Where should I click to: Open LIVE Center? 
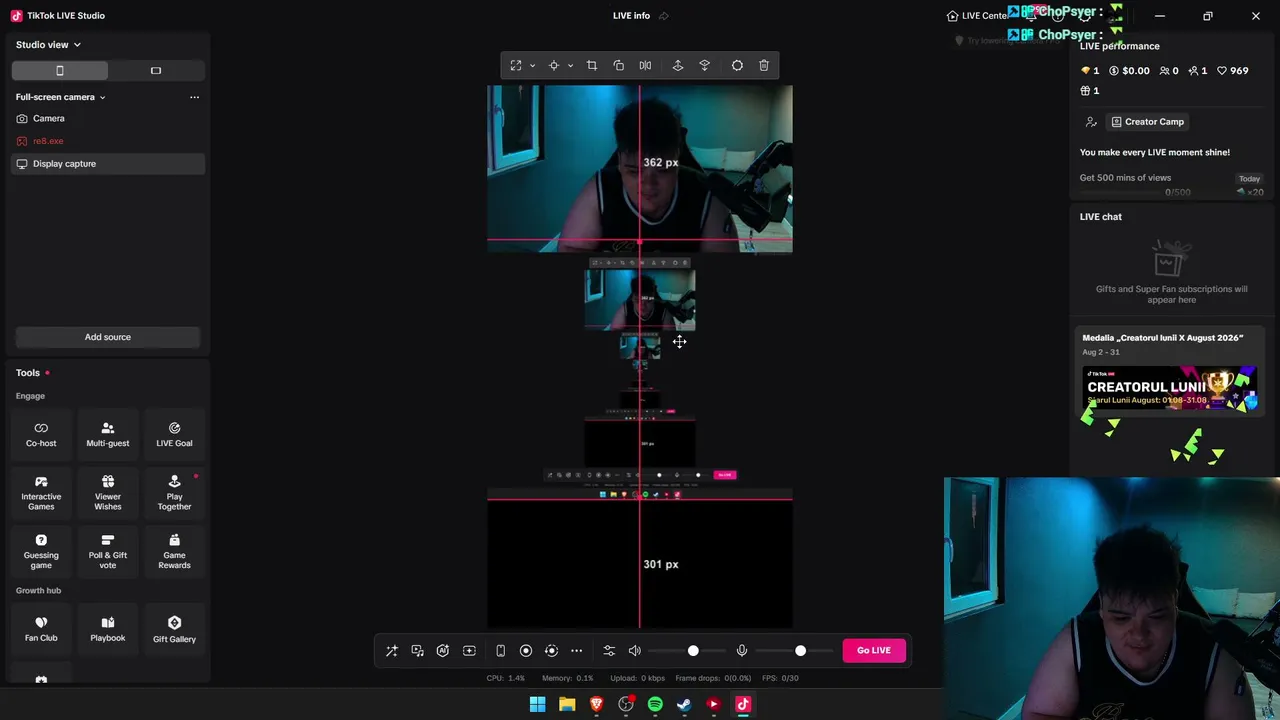(978, 16)
